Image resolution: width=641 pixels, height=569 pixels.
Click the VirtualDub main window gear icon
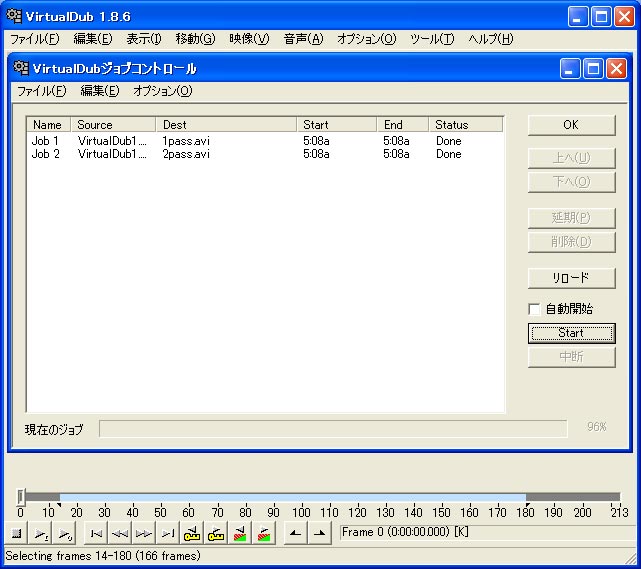14,16
